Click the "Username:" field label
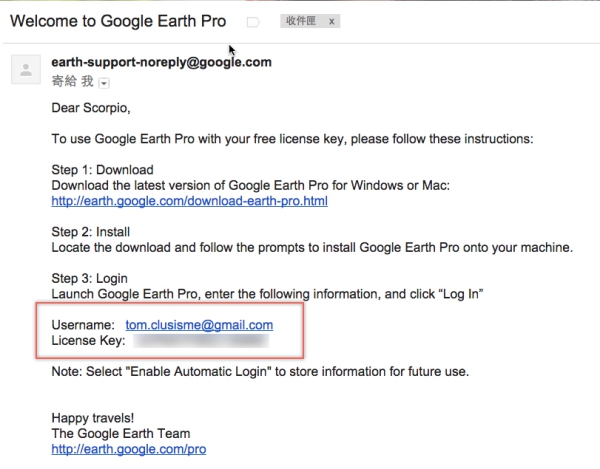 point(83,325)
